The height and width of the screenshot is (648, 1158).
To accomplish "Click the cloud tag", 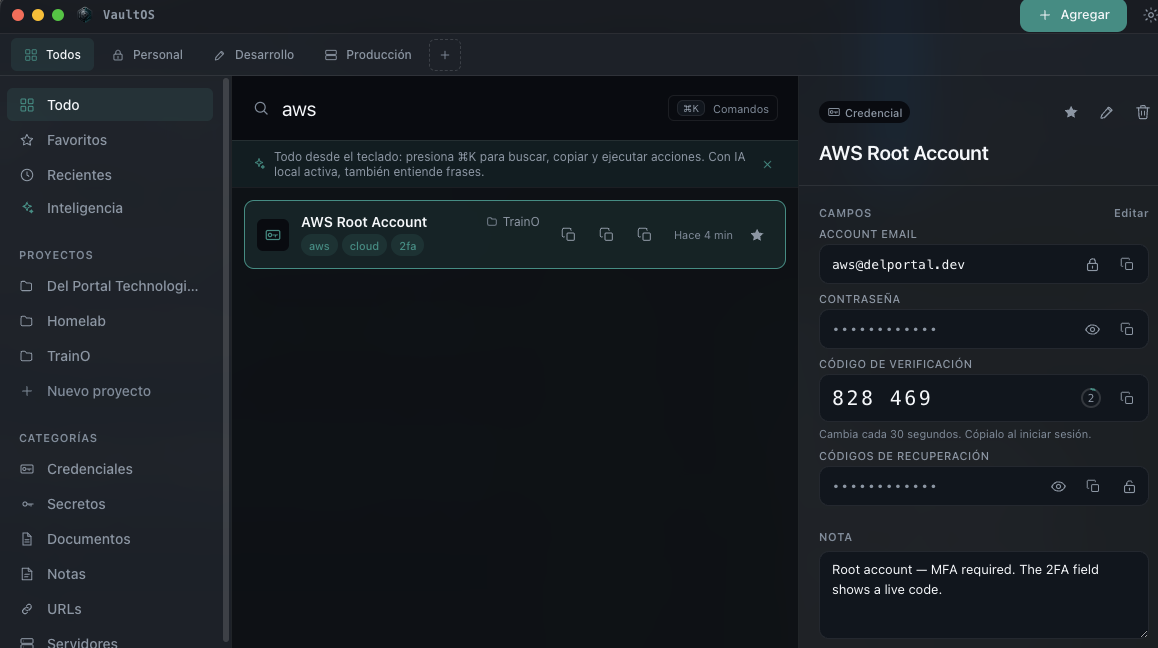I will click(x=364, y=246).
